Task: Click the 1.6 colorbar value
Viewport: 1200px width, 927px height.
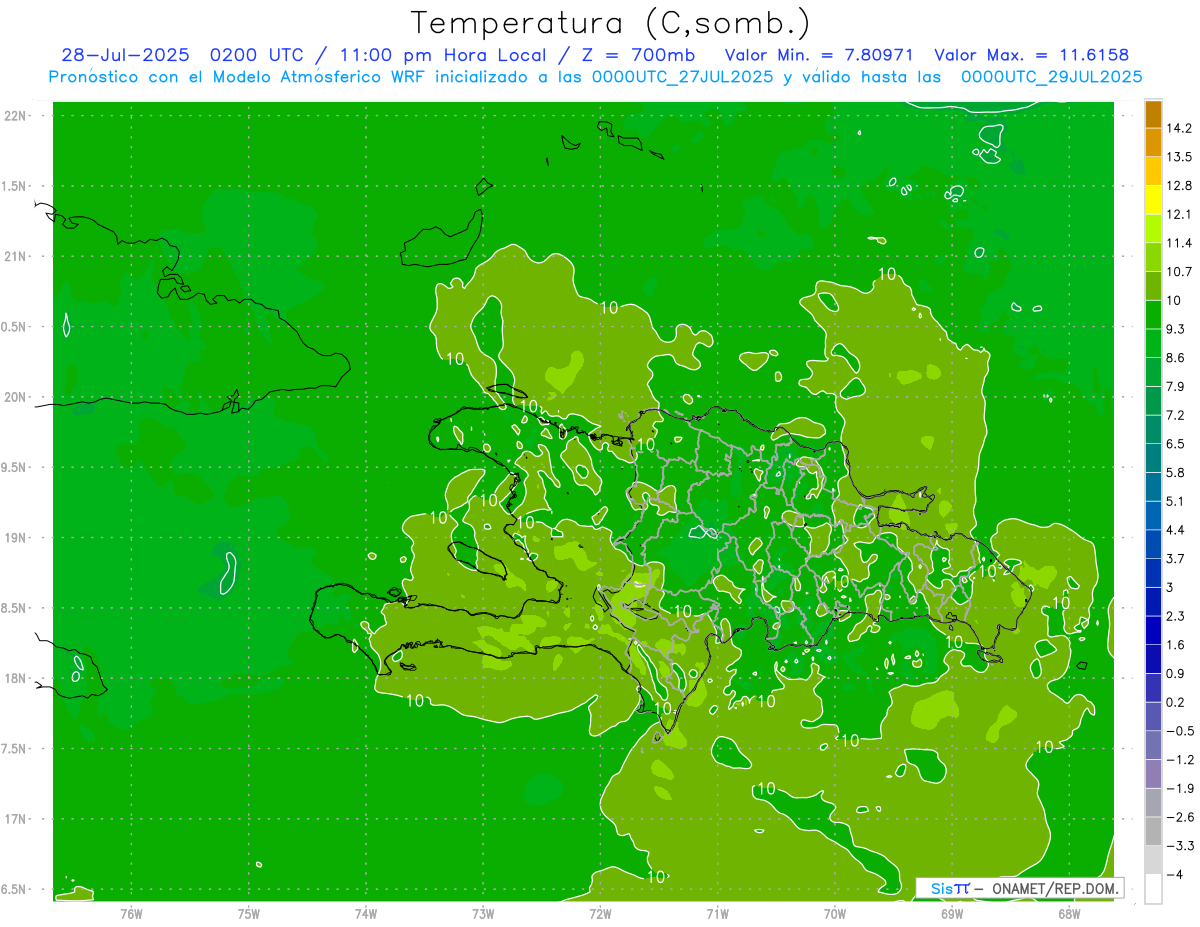Action: coord(1175,645)
